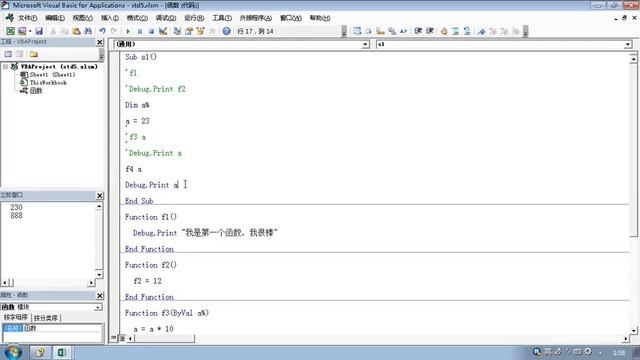
Task: Open the 文件 (File) menu
Action: (27, 18)
